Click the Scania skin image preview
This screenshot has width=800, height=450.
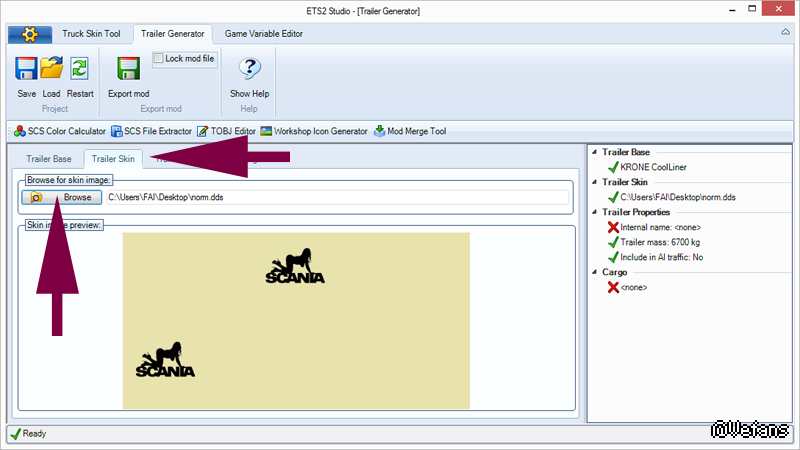point(296,320)
